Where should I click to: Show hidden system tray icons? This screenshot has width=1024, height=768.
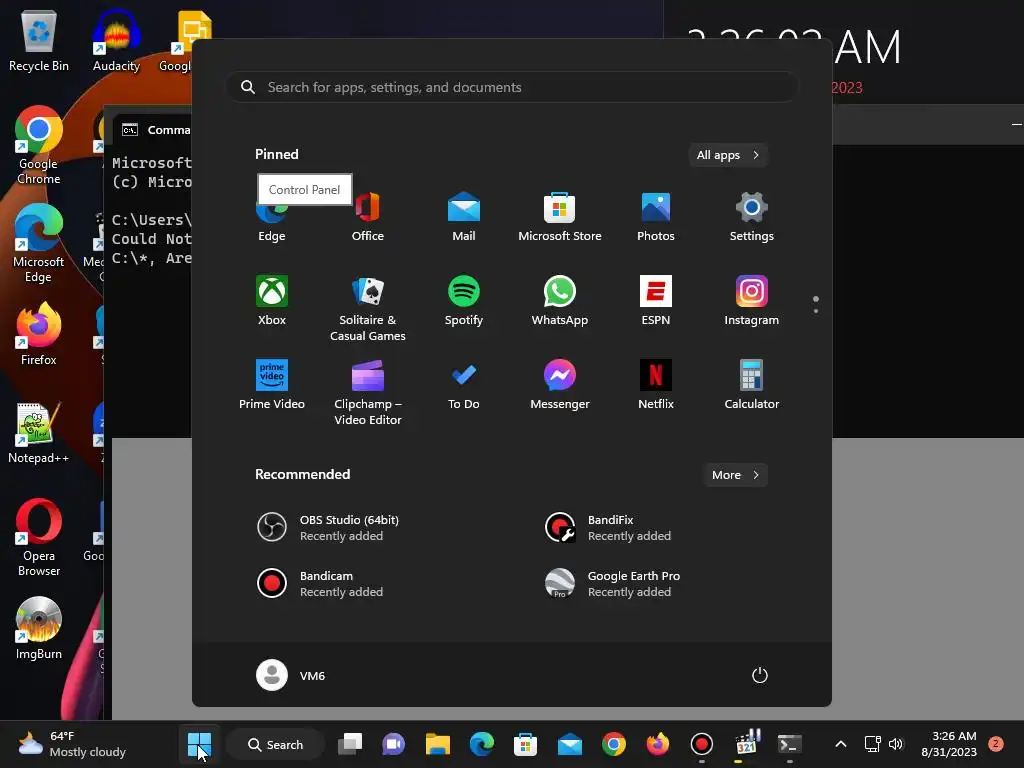tap(841, 744)
